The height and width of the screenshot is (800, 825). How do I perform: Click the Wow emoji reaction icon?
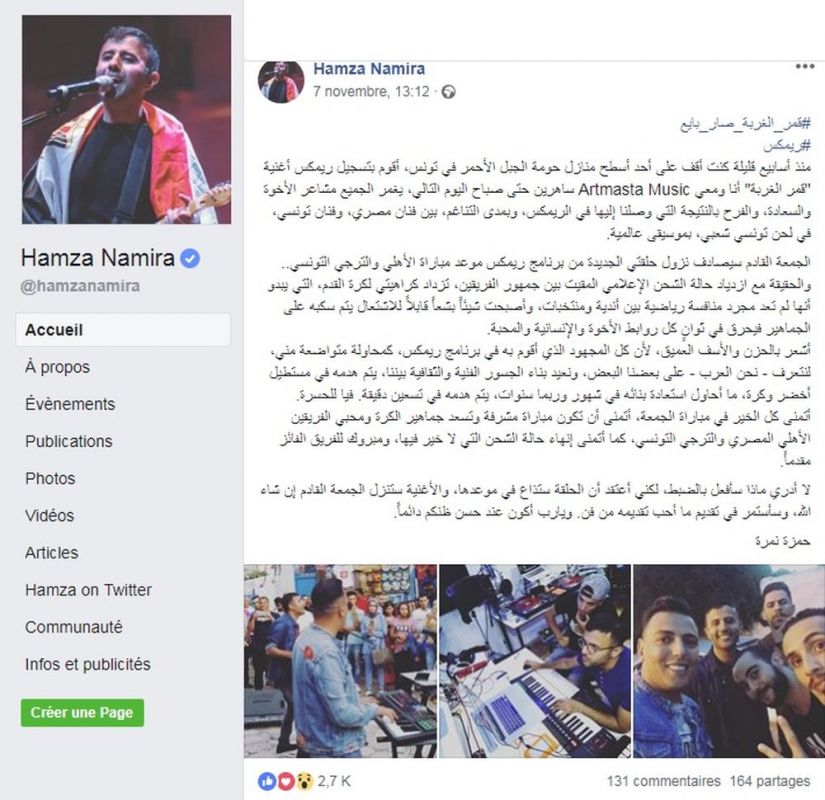coord(304,782)
